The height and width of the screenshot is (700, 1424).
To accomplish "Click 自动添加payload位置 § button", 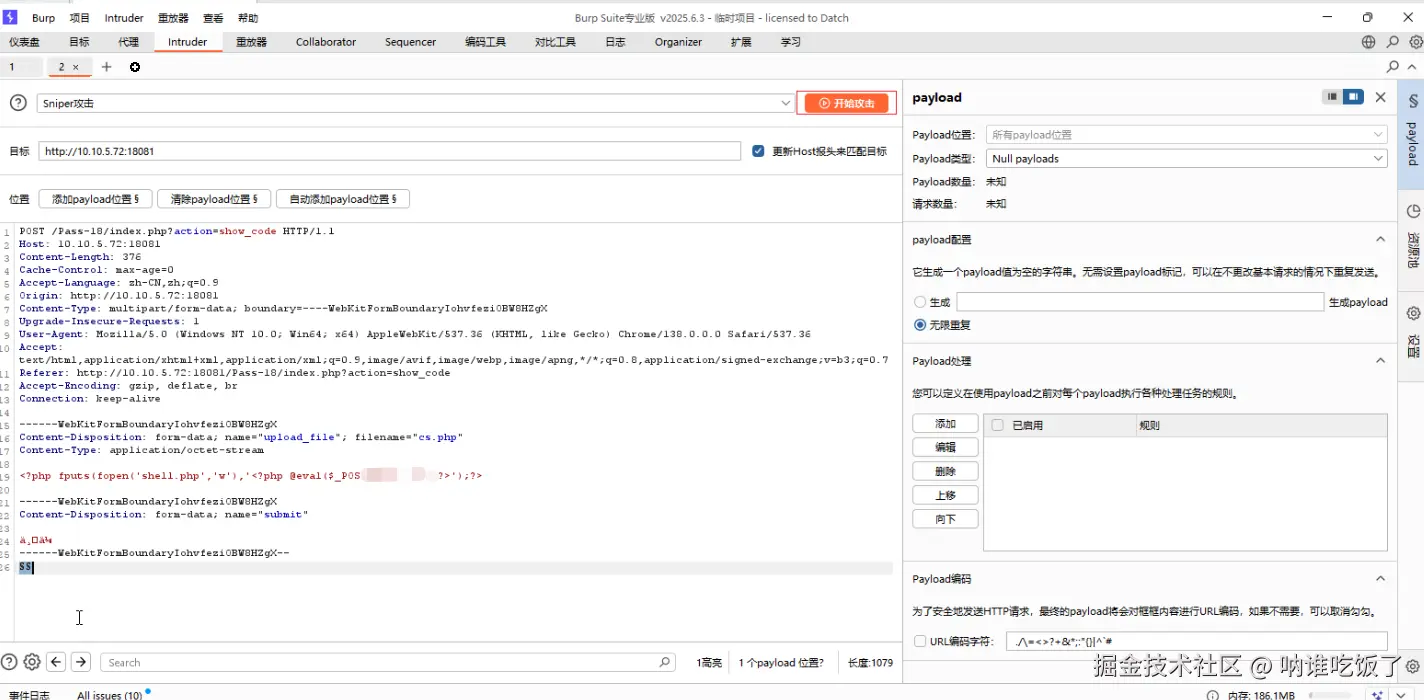I will tap(342, 199).
